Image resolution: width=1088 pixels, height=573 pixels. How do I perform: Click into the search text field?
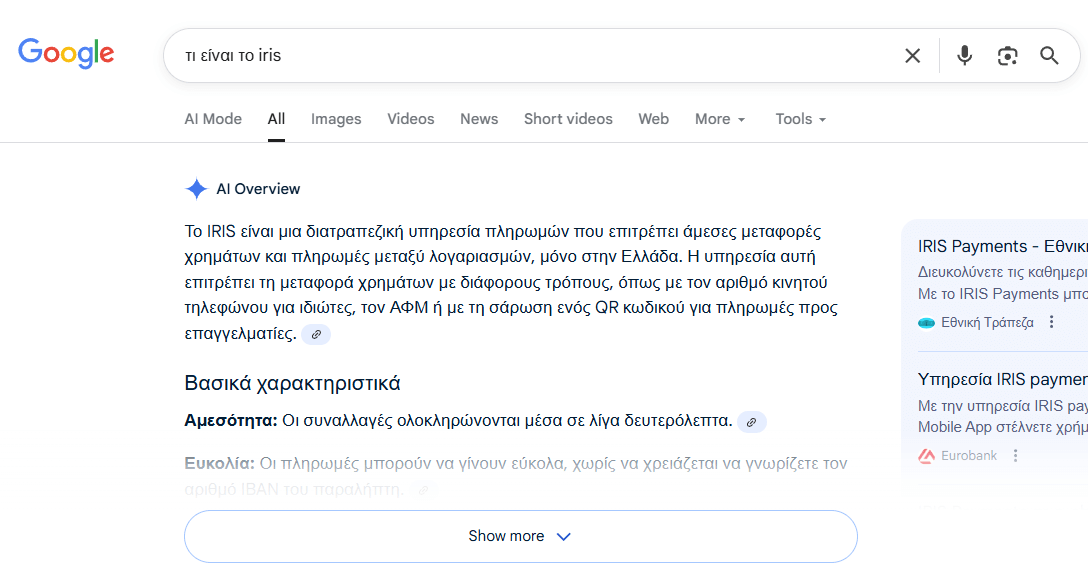point(530,56)
